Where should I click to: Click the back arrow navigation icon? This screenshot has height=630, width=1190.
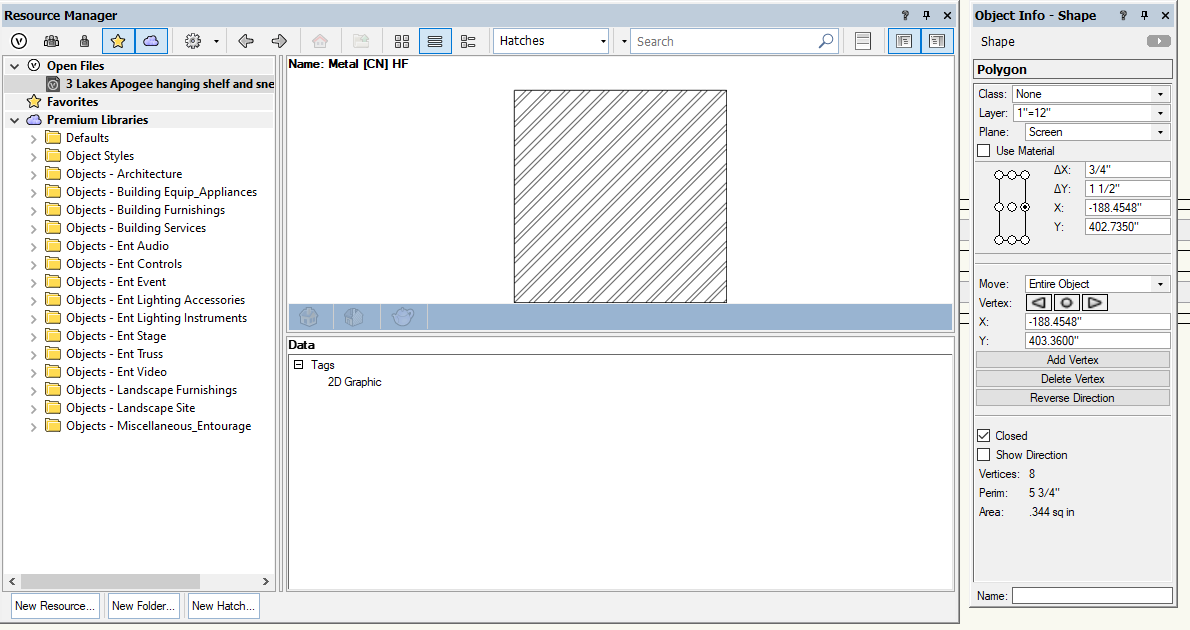(x=246, y=41)
